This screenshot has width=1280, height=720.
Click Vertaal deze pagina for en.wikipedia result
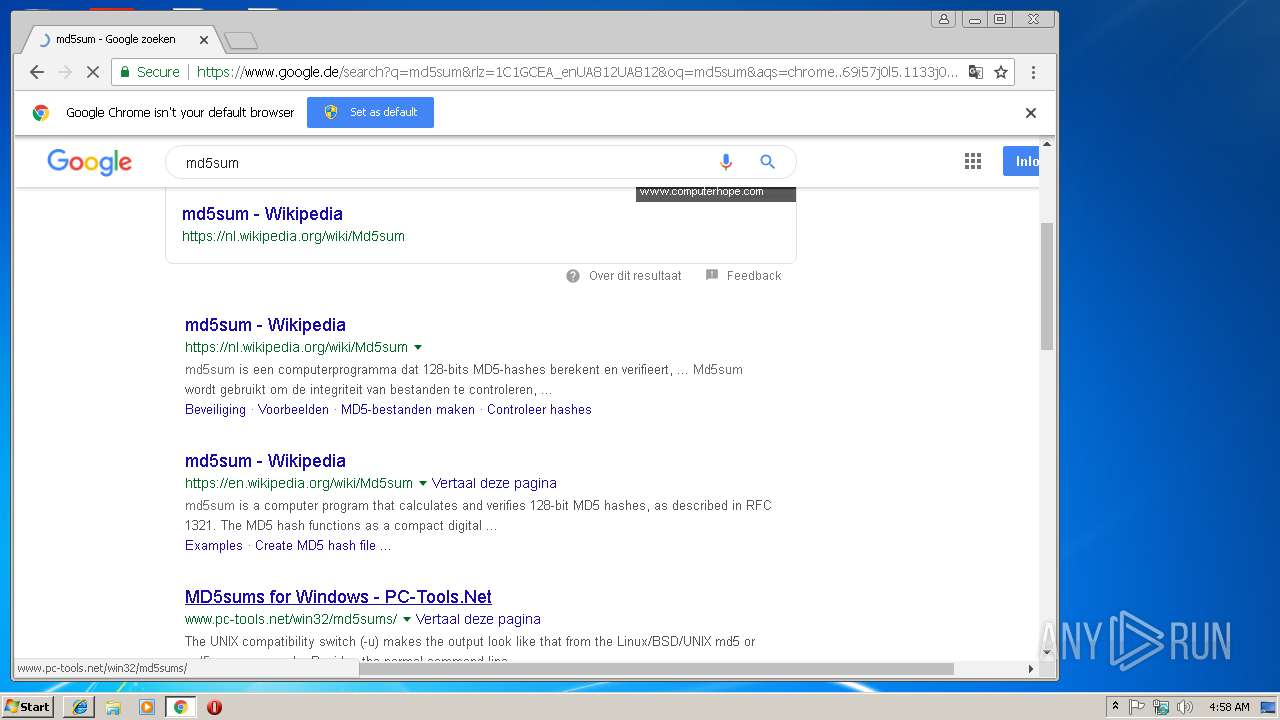click(494, 483)
